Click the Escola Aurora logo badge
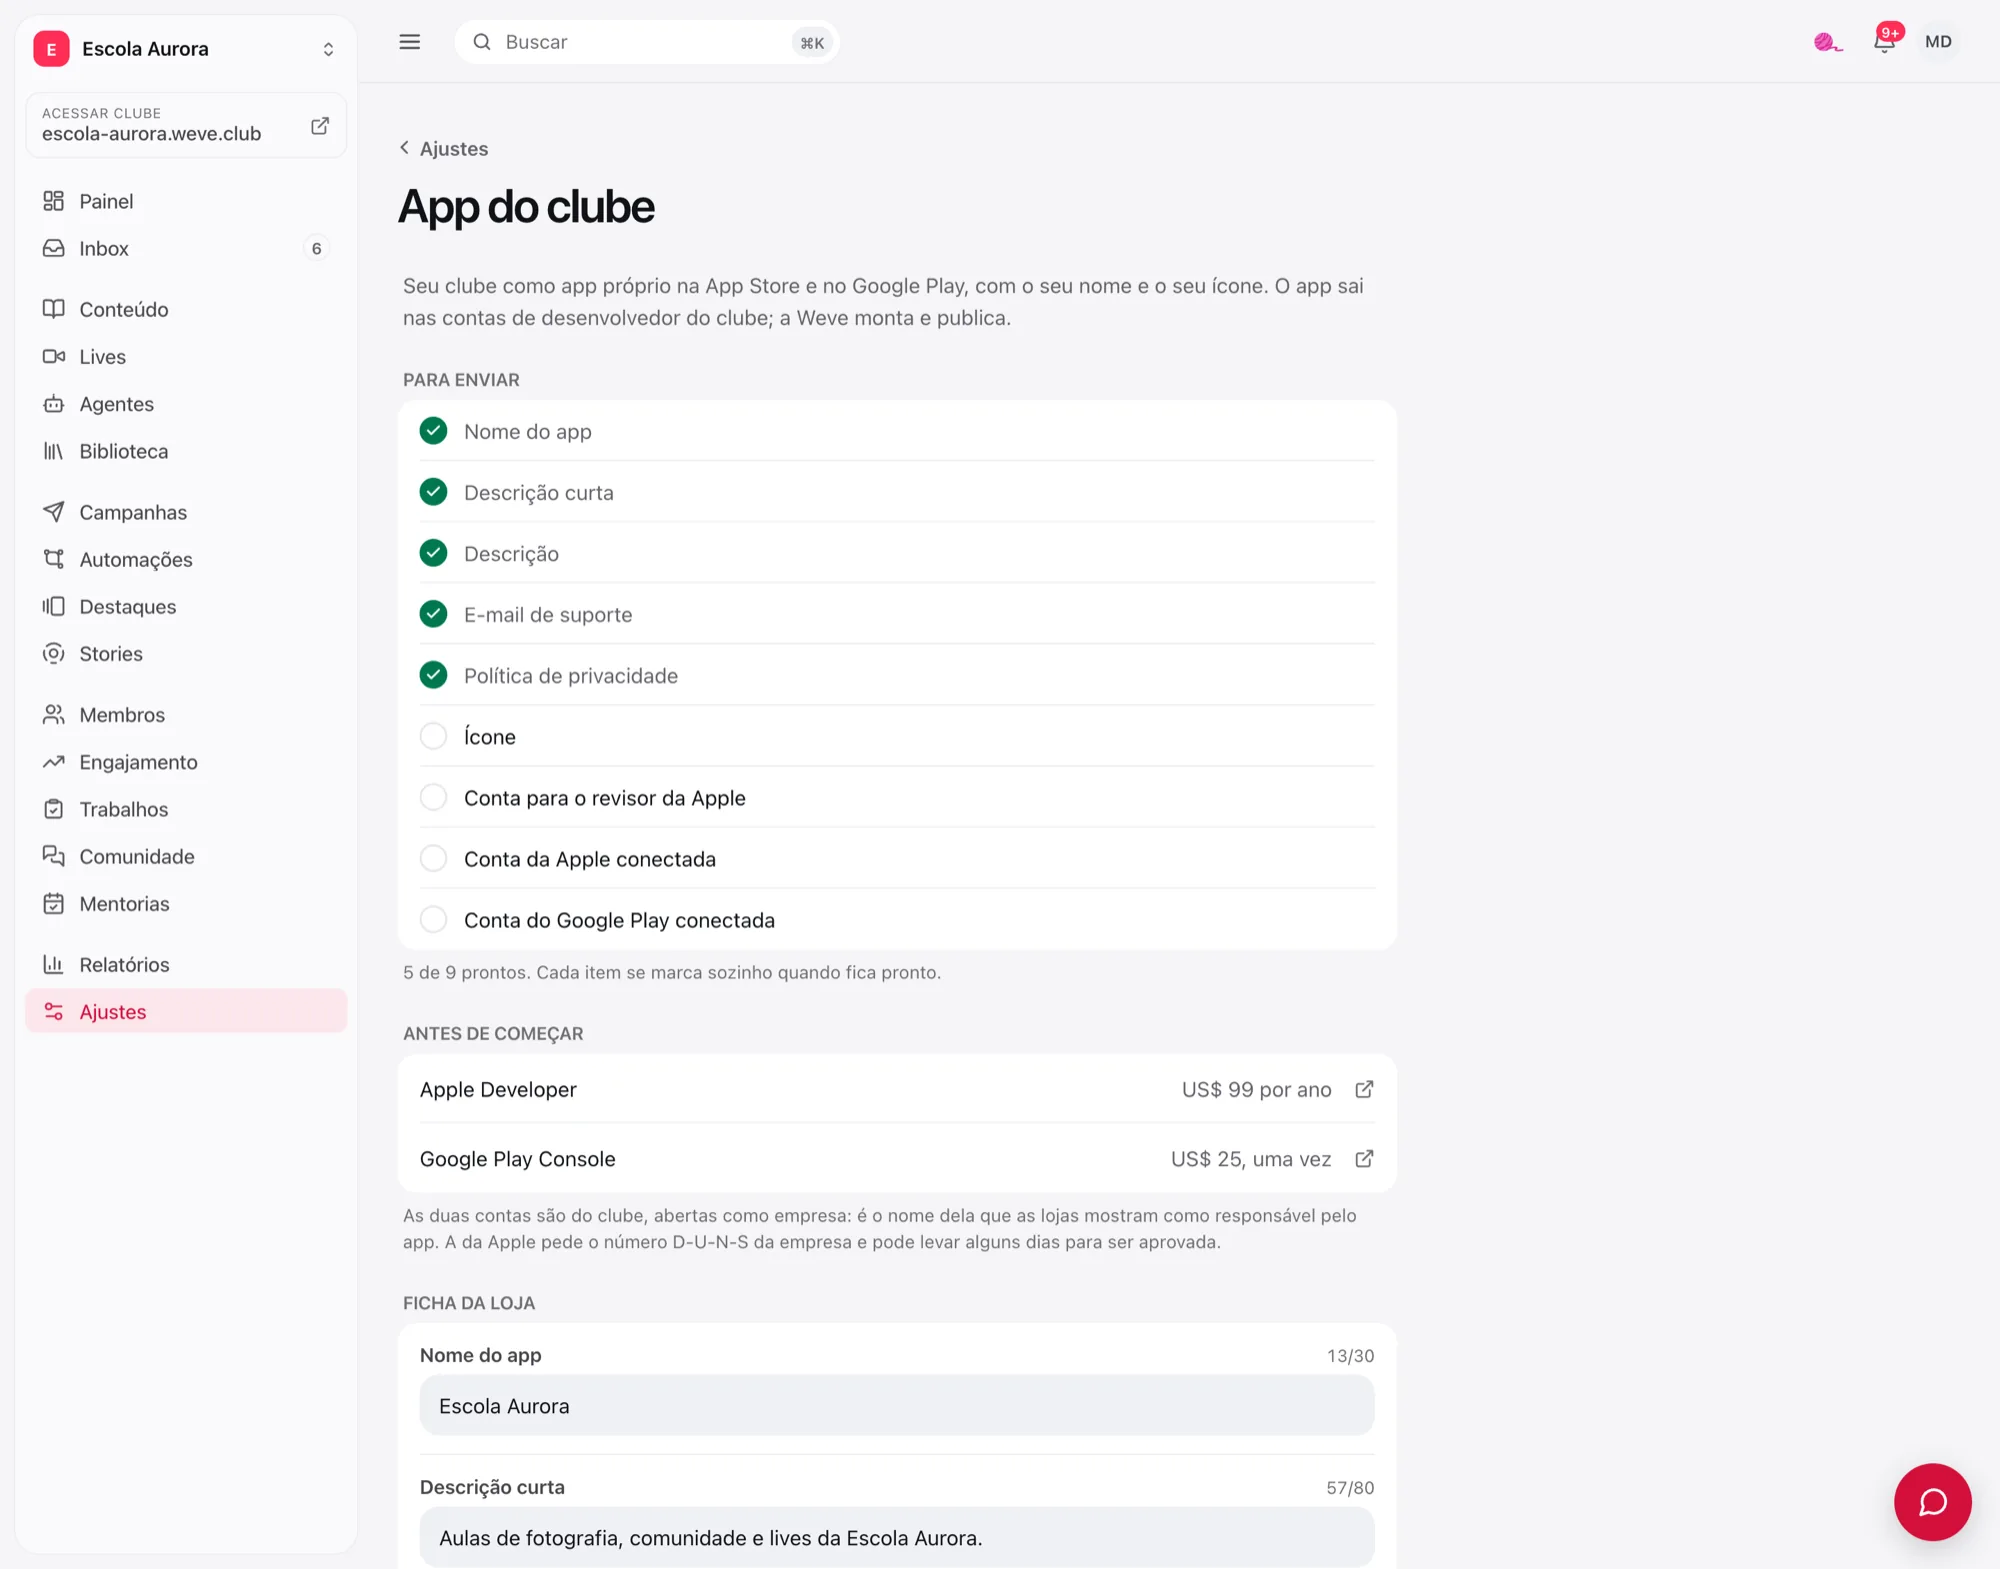 (x=51, y=48)
